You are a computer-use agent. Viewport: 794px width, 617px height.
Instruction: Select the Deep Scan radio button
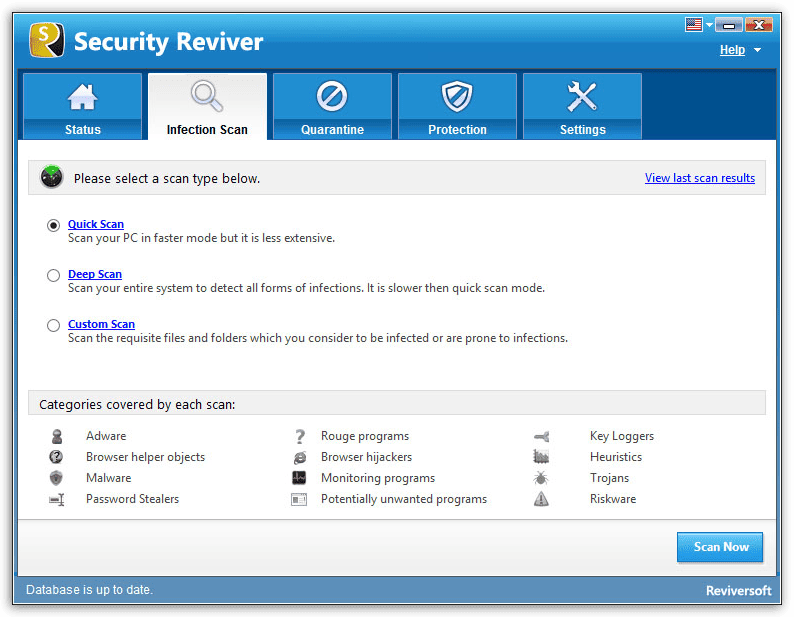coord(53,275)
